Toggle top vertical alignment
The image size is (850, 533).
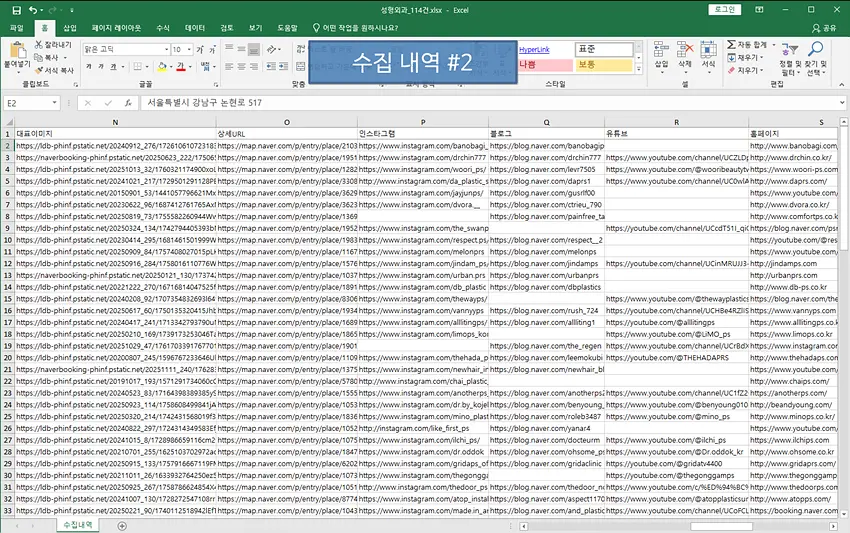(229, 49)
